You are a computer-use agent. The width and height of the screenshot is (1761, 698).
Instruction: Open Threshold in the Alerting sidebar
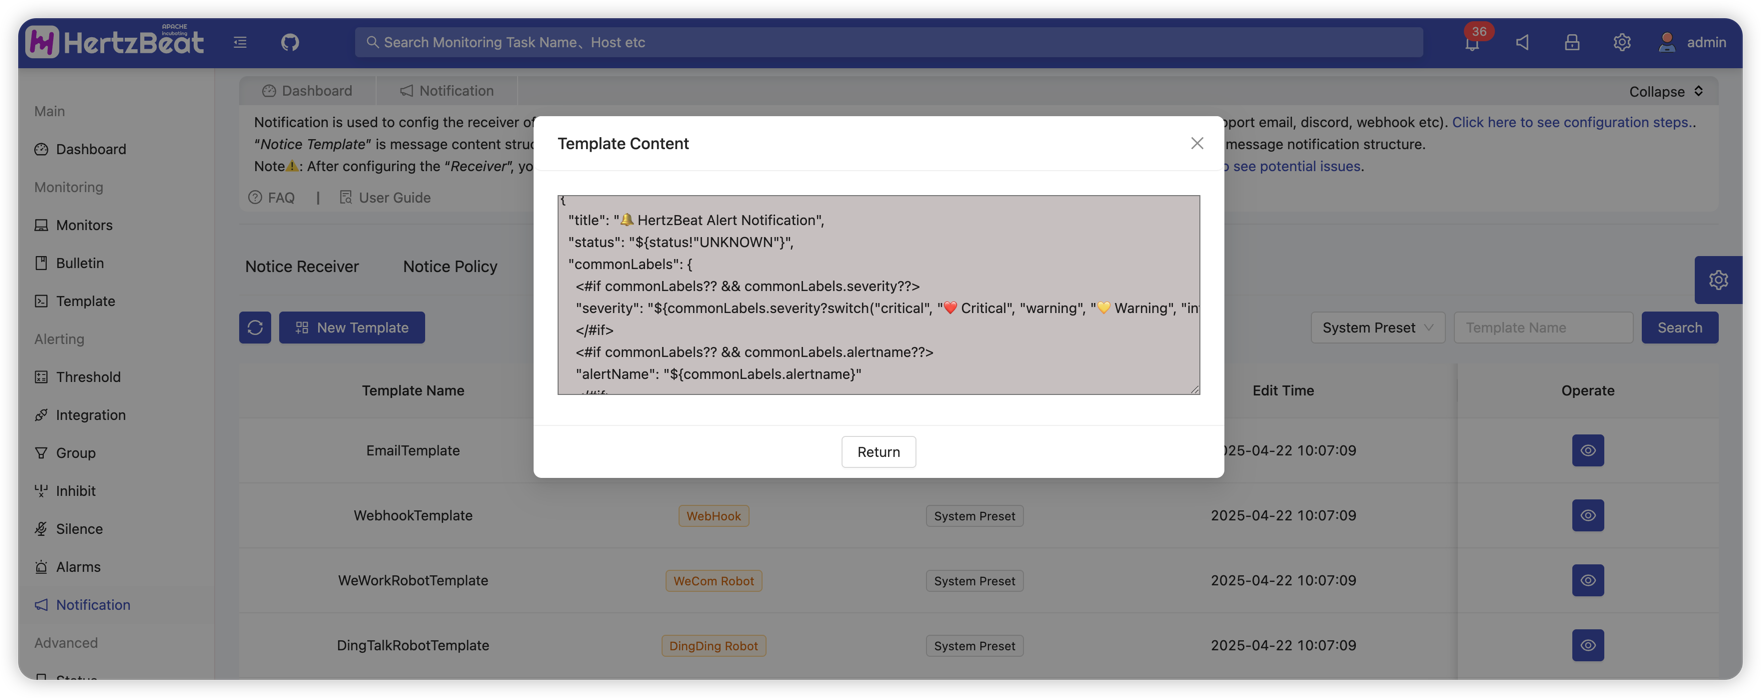click(88, 377)
